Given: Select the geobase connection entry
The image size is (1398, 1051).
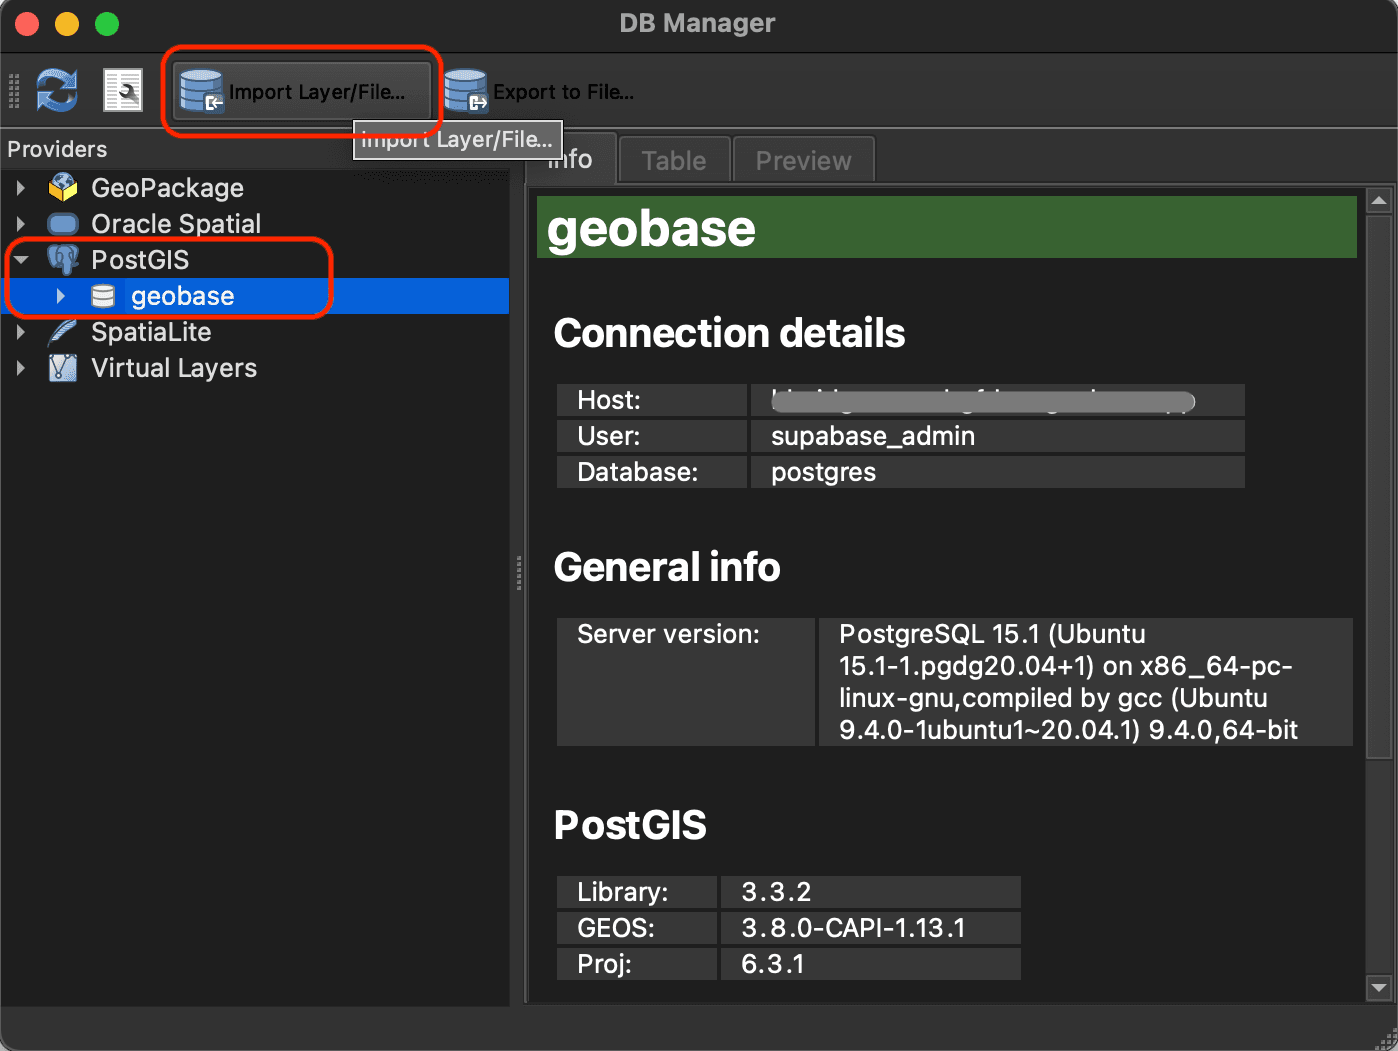Looking at the screenshot, I should click(x=182, y=295).
